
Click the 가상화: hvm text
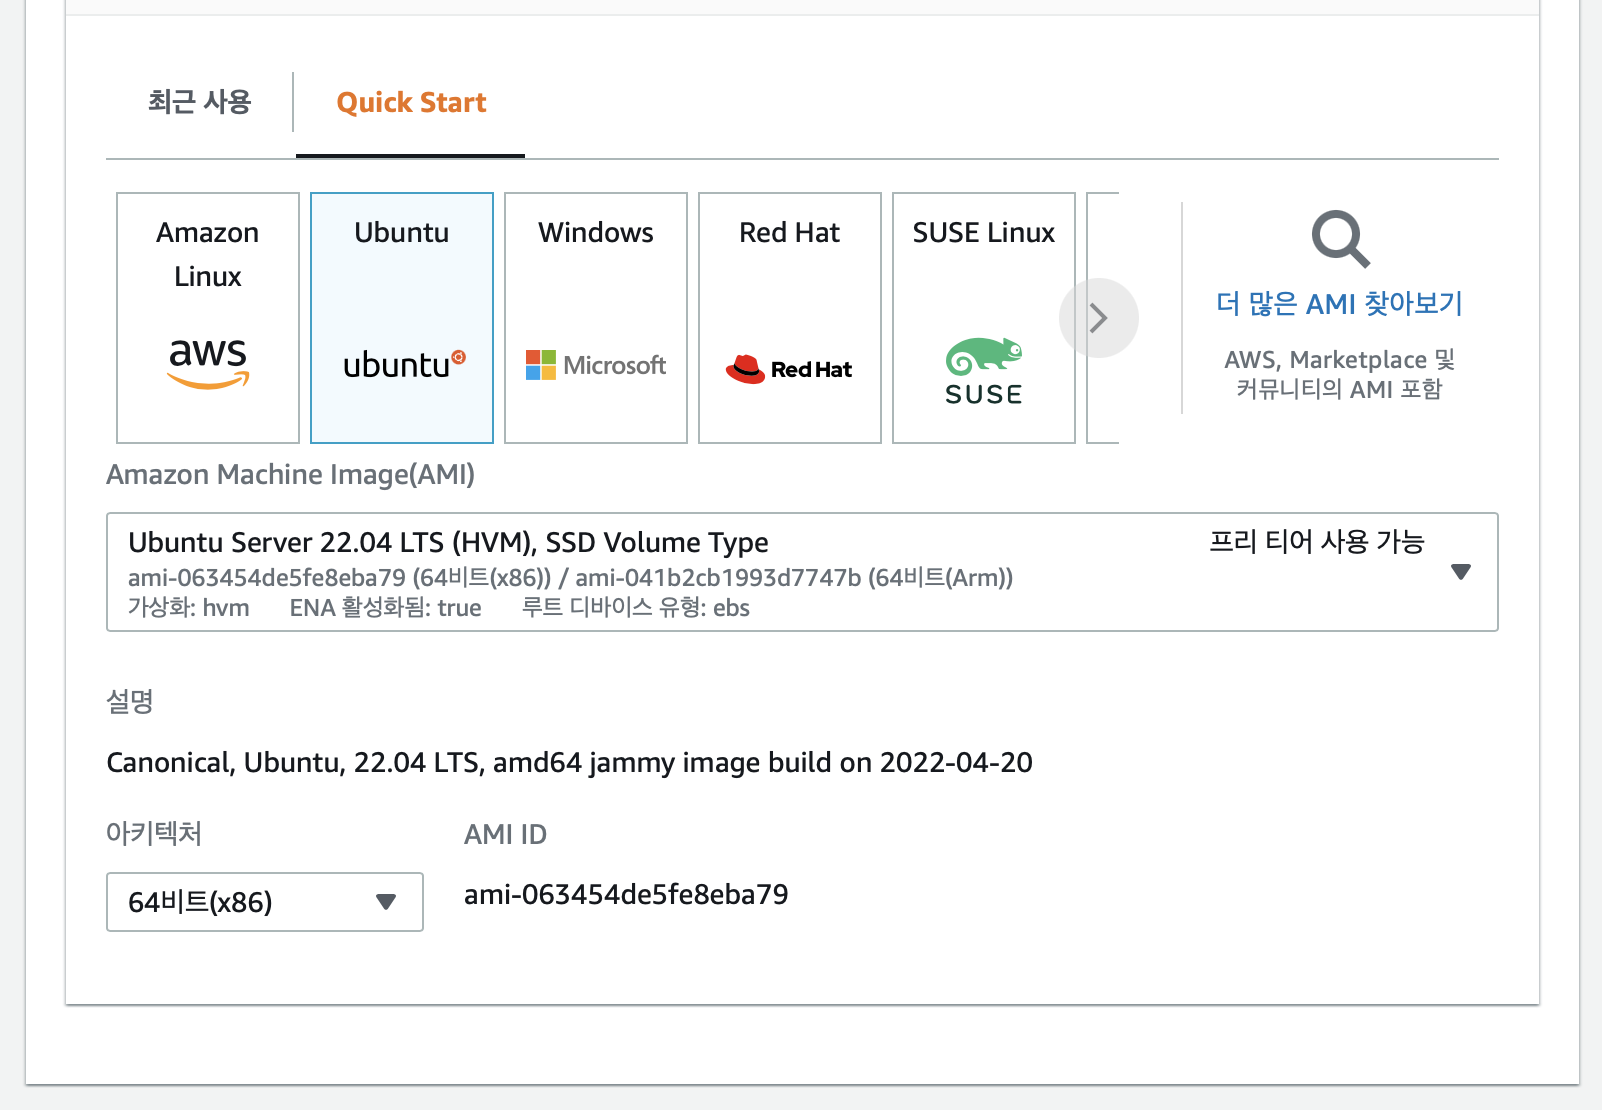188,608
